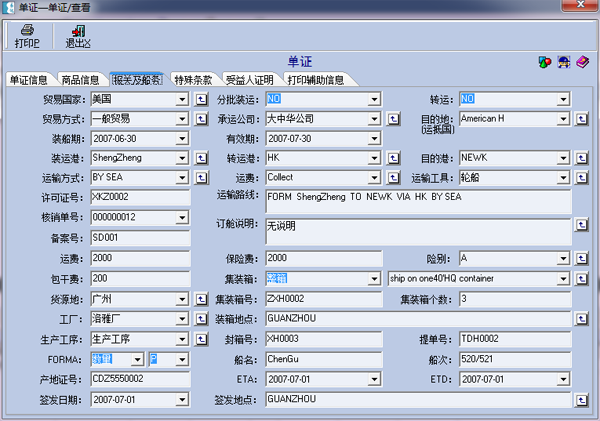This screenshot has width=600, height=421.
Task: Click the lookup icon next to 承运公司
Action: tap(394, 119)
